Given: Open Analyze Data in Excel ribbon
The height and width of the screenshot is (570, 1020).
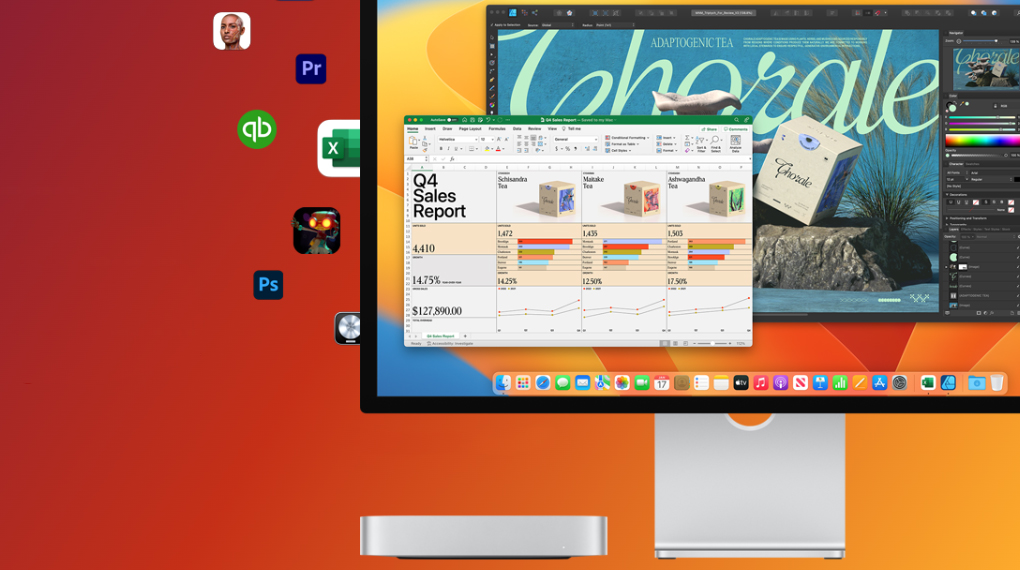Looking at the screenshot, I should pos(736,144).
